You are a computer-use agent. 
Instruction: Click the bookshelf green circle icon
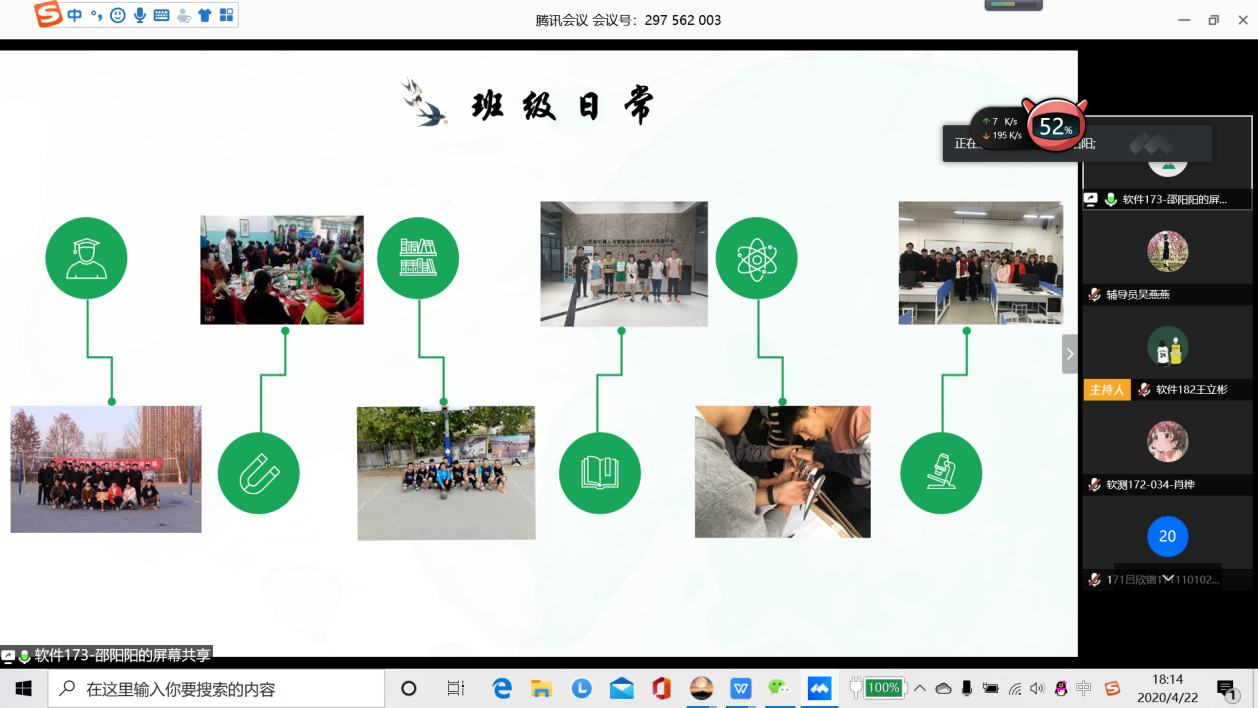point(418,258)
